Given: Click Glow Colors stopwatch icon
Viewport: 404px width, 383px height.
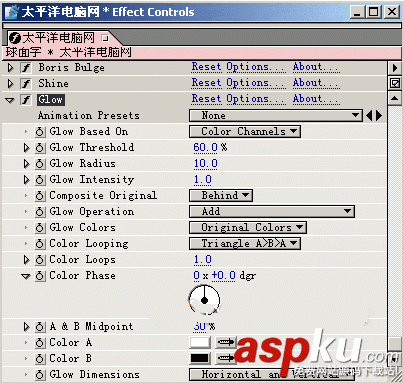Looking at the screenshot, I should 40,228.
